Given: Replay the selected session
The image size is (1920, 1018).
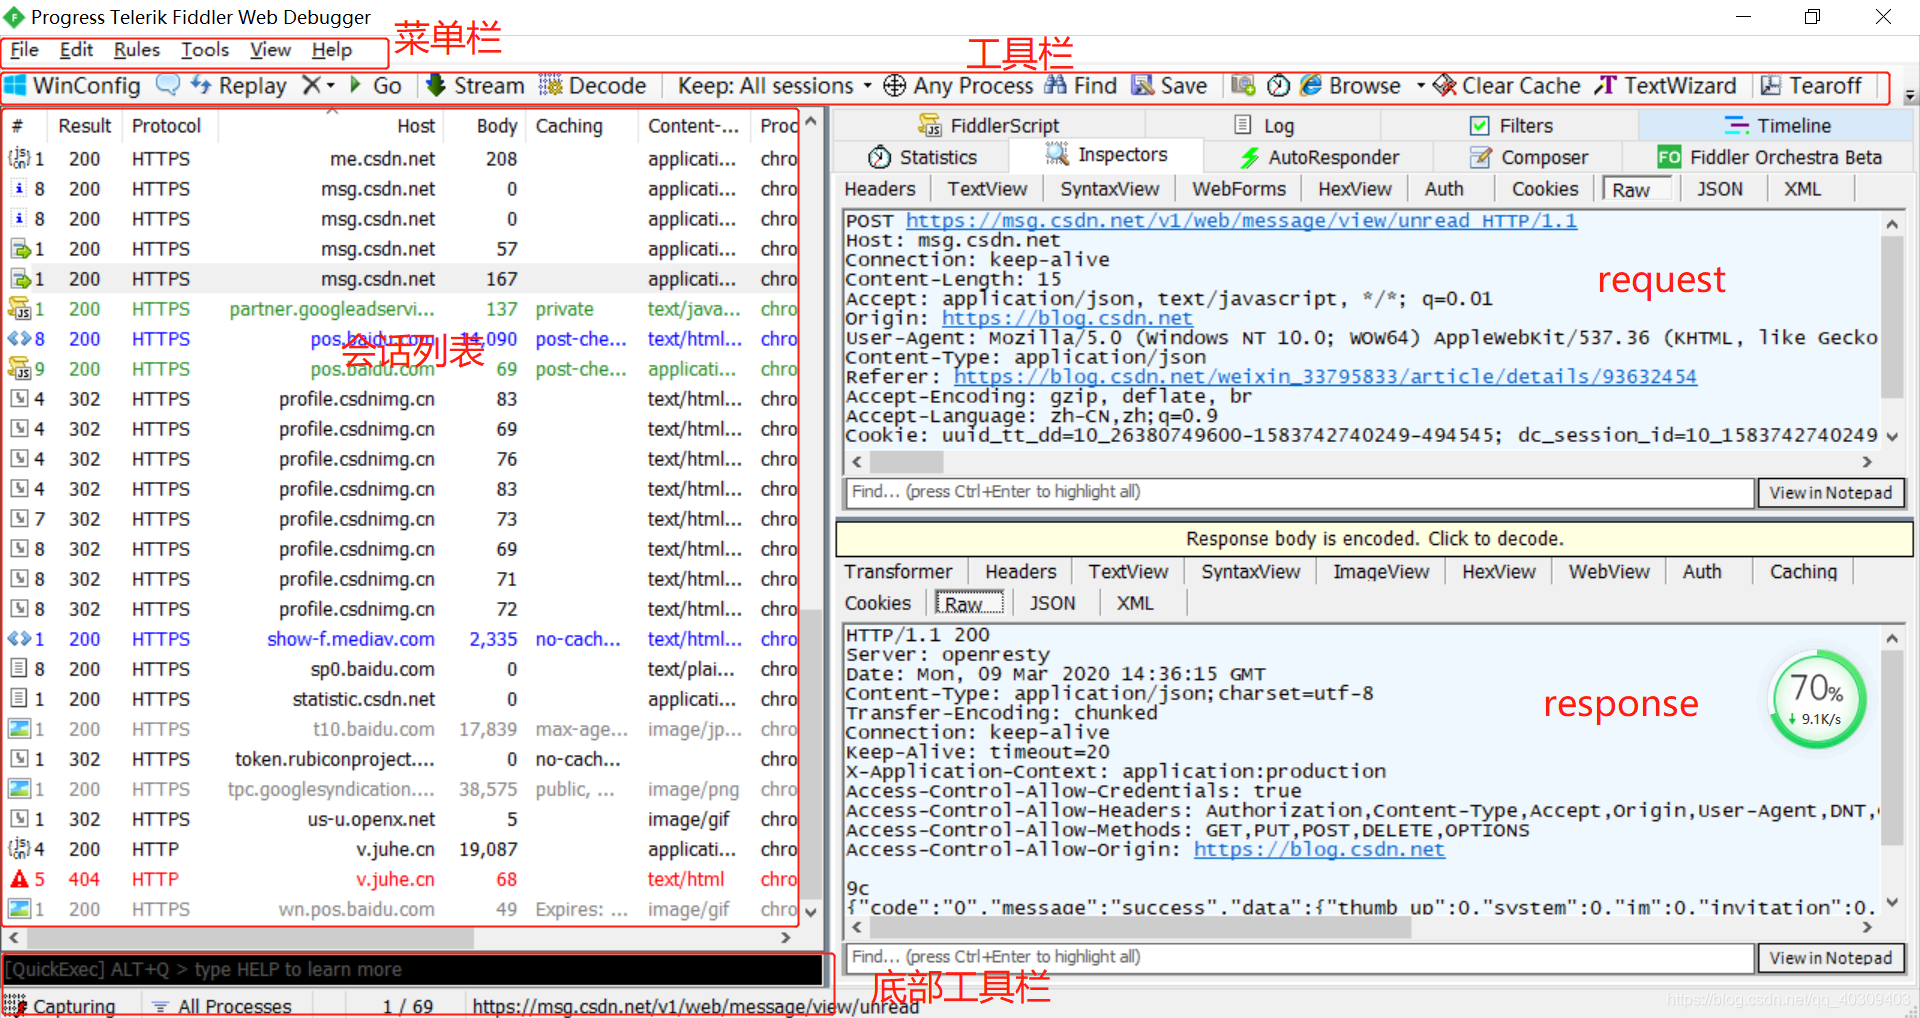Looking at the screenshot, I should click(239, 86).
